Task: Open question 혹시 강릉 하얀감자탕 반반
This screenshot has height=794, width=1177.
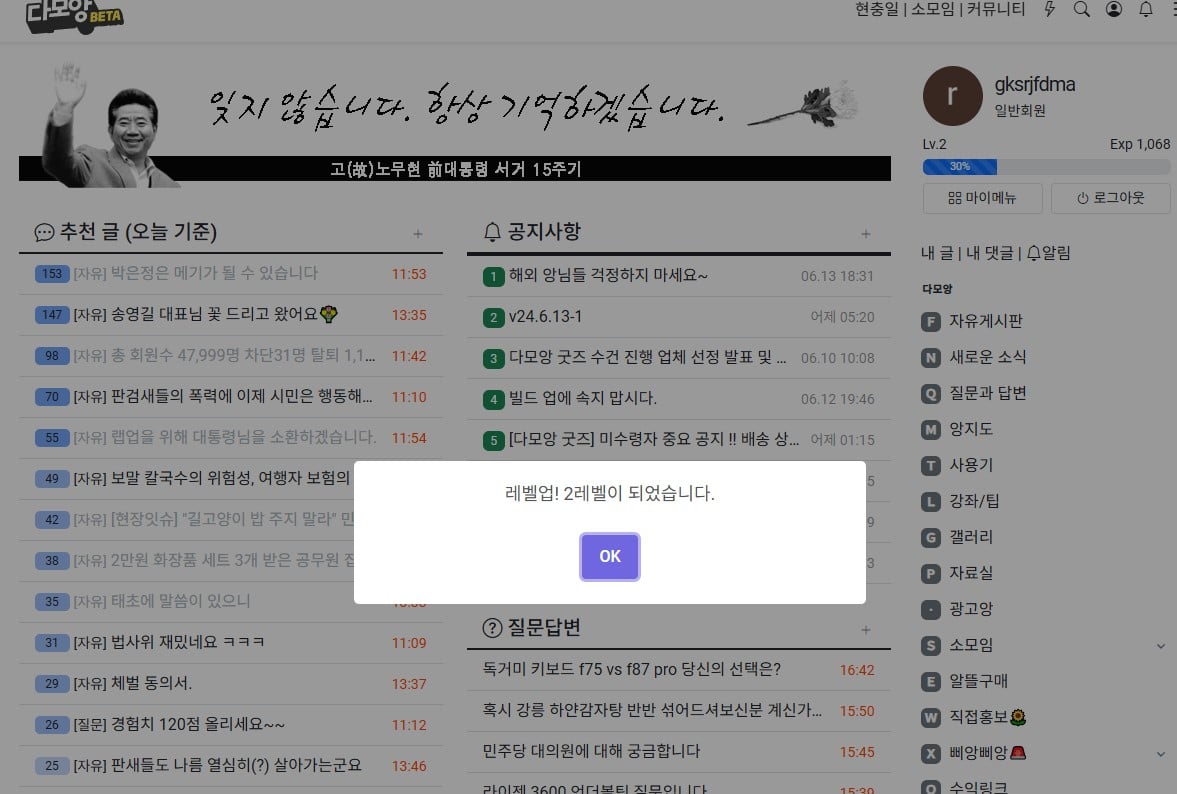Action: pos(652,710)
